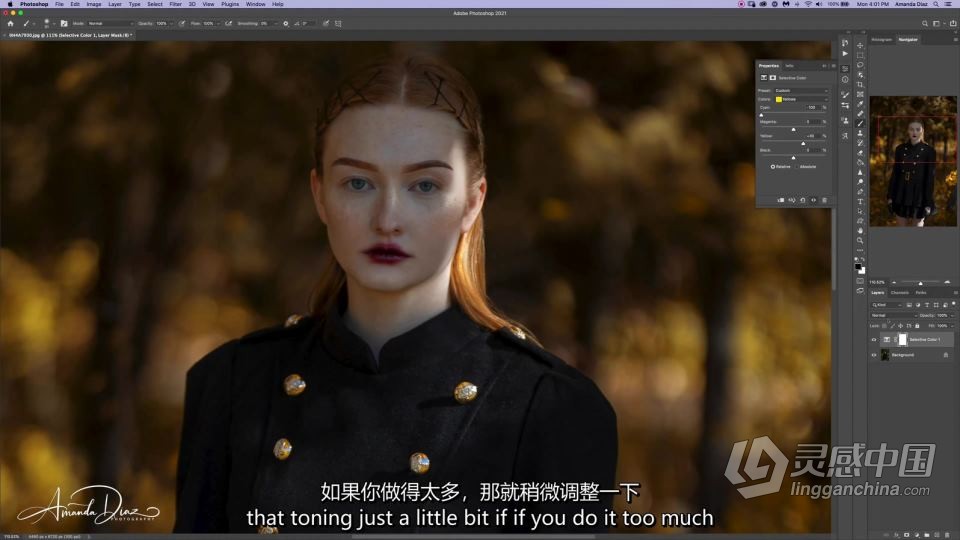
Task: Open the brush settings panel icon
Action: [64, 23]
